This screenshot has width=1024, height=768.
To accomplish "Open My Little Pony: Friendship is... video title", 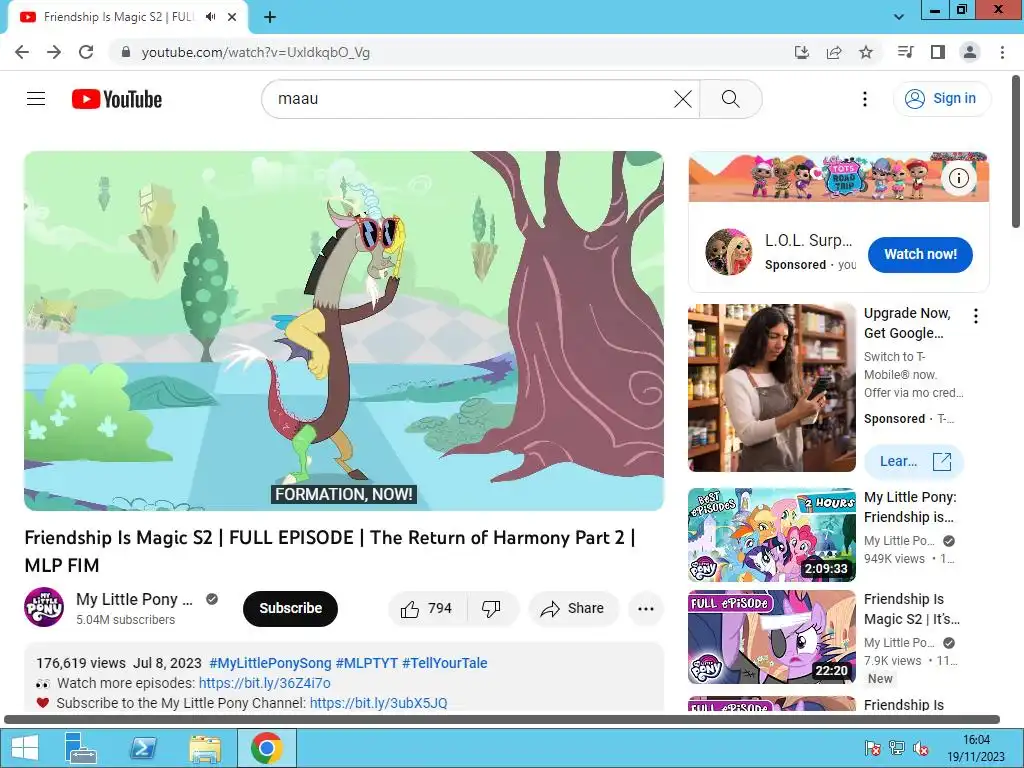I will [910, 507].
